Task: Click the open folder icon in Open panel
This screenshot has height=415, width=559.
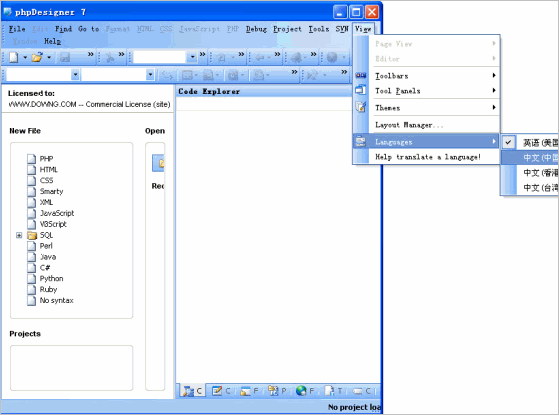Action: 158,163
